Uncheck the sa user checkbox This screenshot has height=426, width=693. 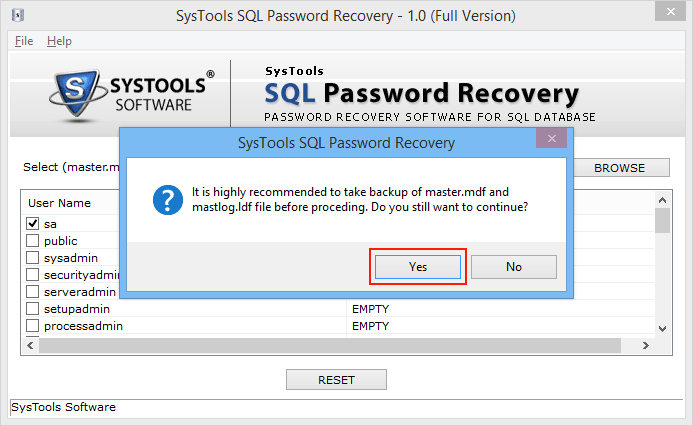click(33, 224)
